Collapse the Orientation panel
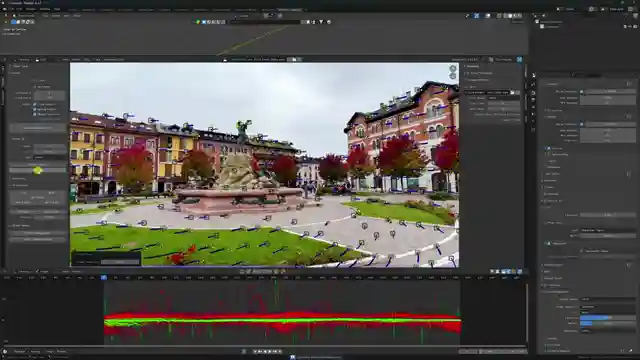640x360 pixels. pyautogui.click(x=19, y=186)
